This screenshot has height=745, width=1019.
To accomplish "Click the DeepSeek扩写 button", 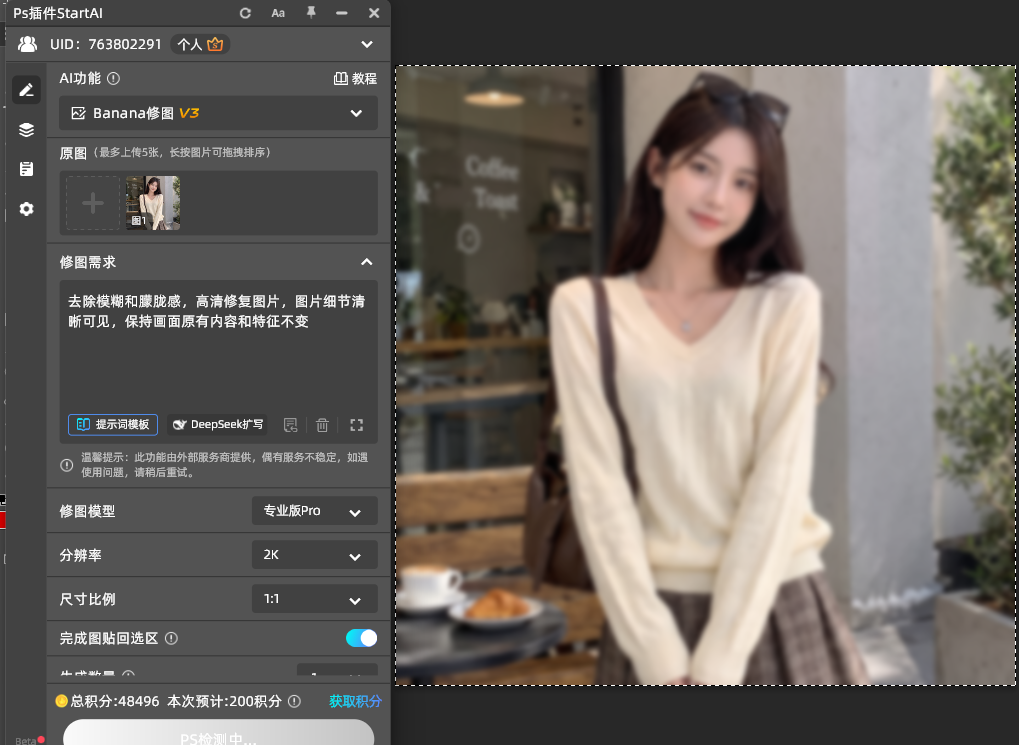I will 217,425.
